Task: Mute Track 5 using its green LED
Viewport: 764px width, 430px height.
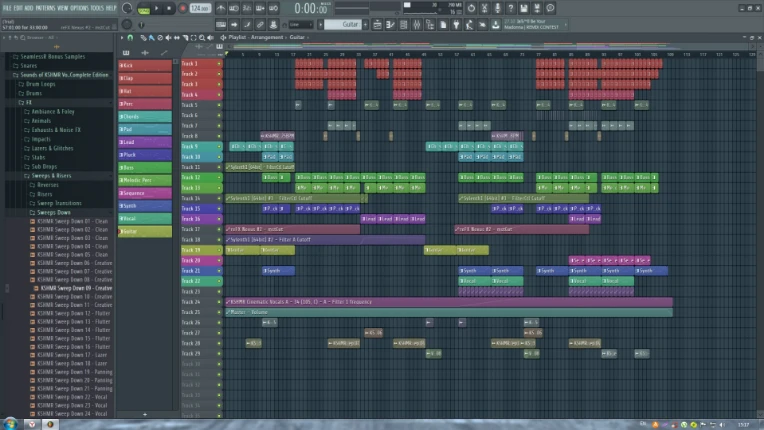Action: (221, 105)
